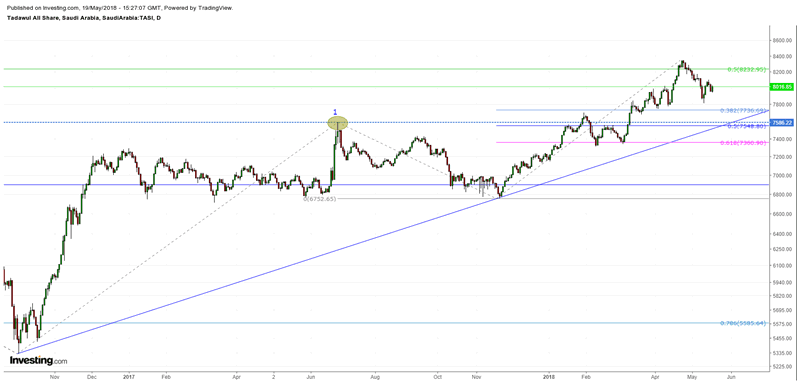Click the Dec label on the time axis

tap(92, 377)
